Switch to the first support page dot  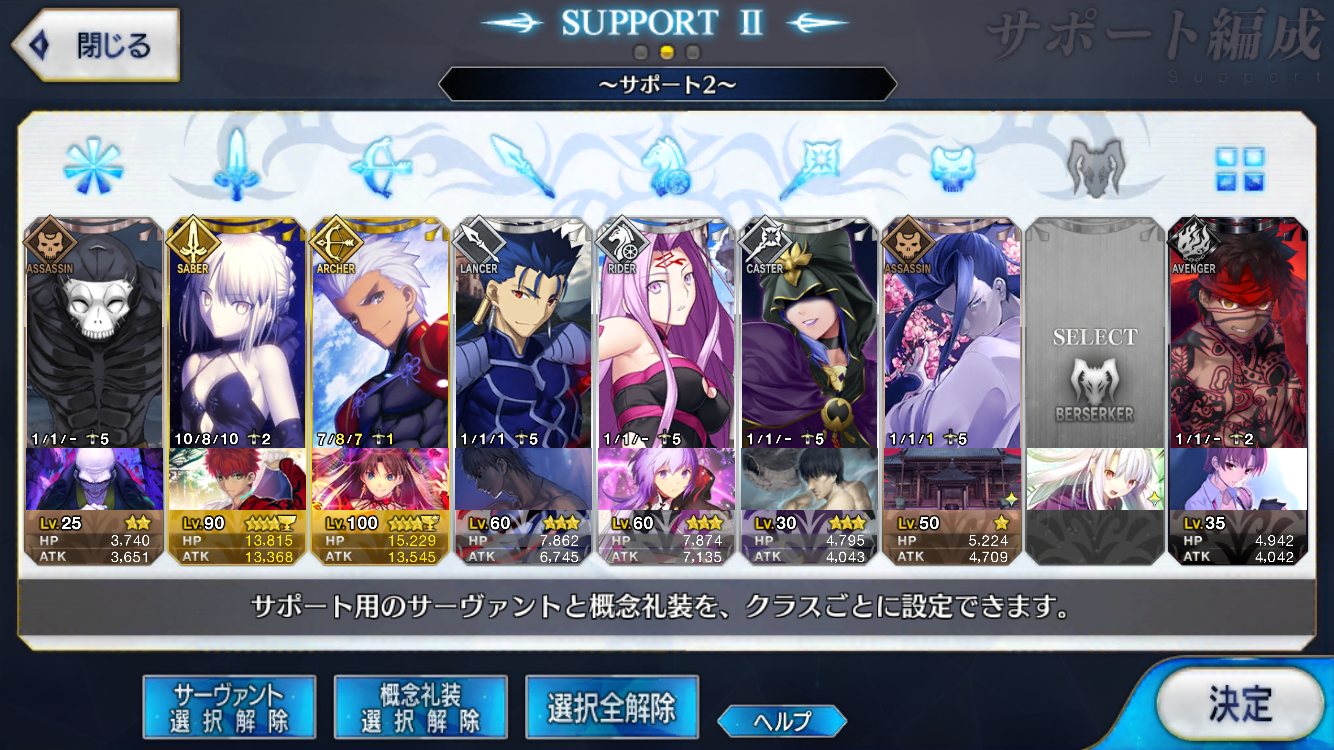(x=642, y=52)
